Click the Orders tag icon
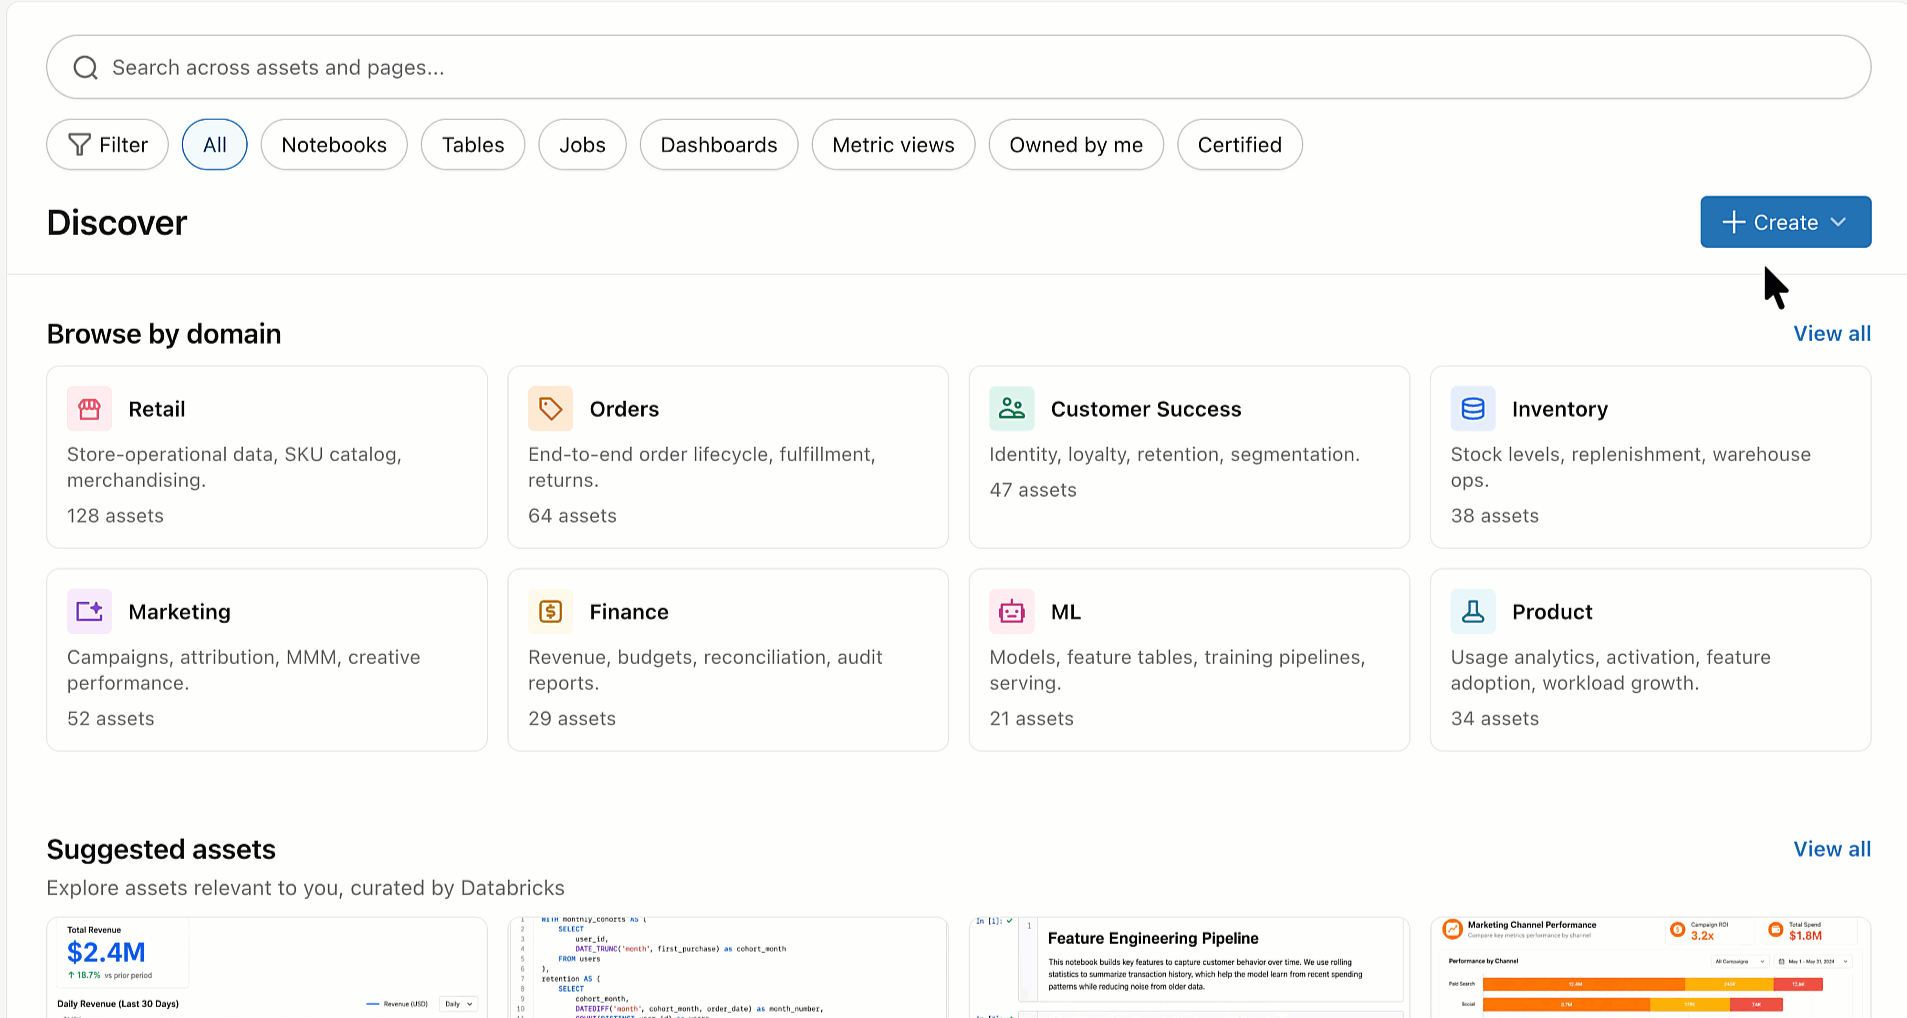Image resolution: width=1907 pixels, height=1018 pixels. [x=550, y=409]
